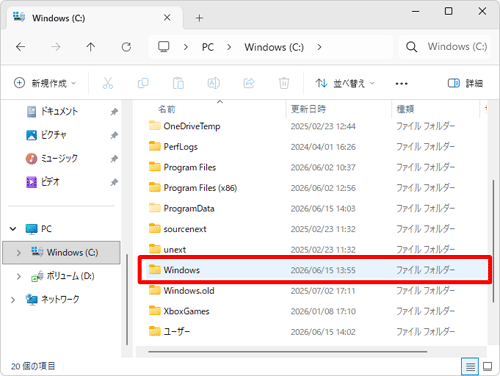Select the Cut scissors icon

click(108, 83)
